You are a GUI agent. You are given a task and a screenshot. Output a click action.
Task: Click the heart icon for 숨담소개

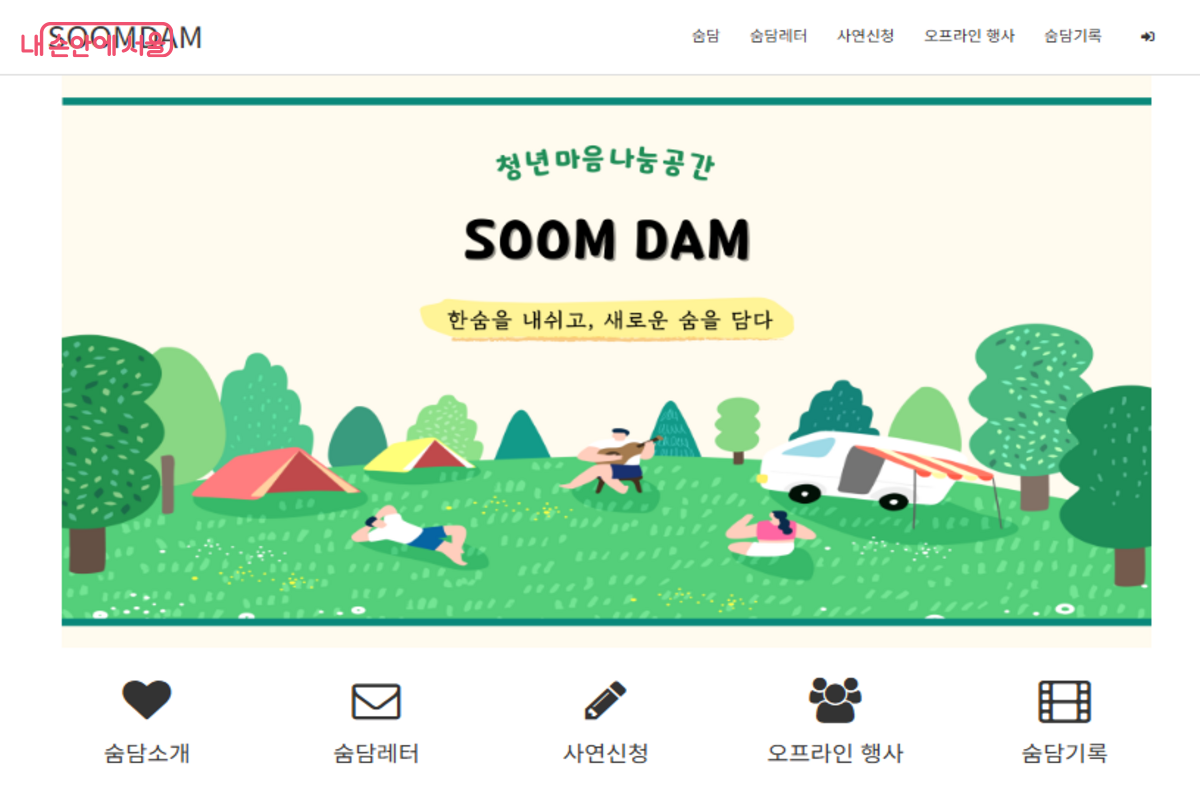tap(147, 700)
